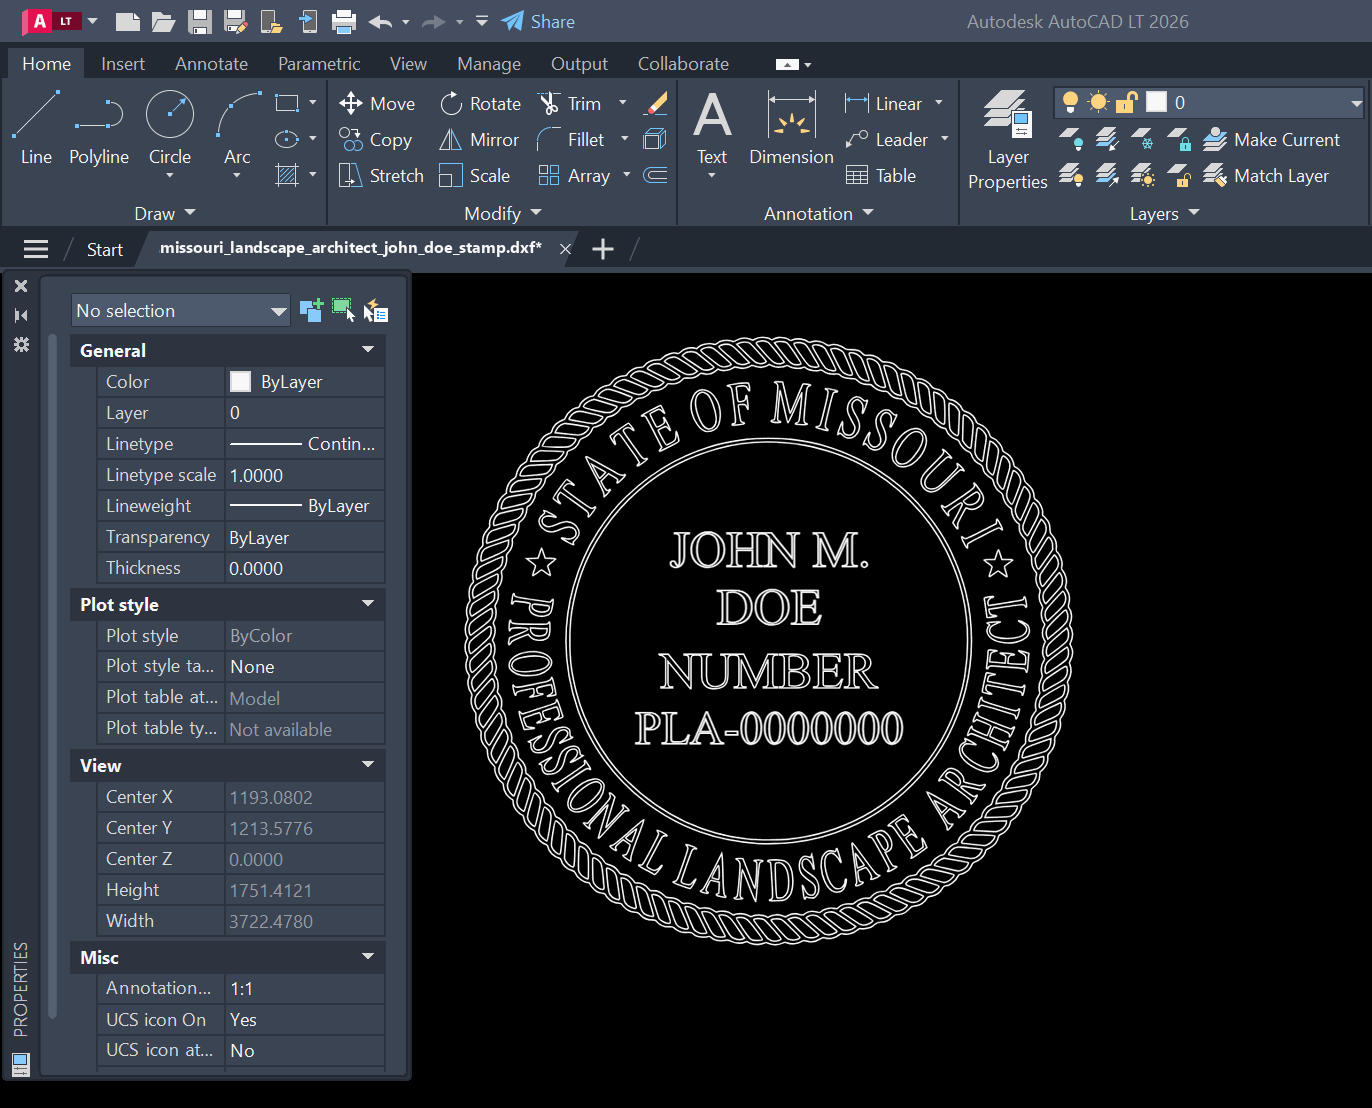Add a new drawing tab
The height and width of the screenshot is (1108, 1372).
pyautogui.click(x=603, y=249)
